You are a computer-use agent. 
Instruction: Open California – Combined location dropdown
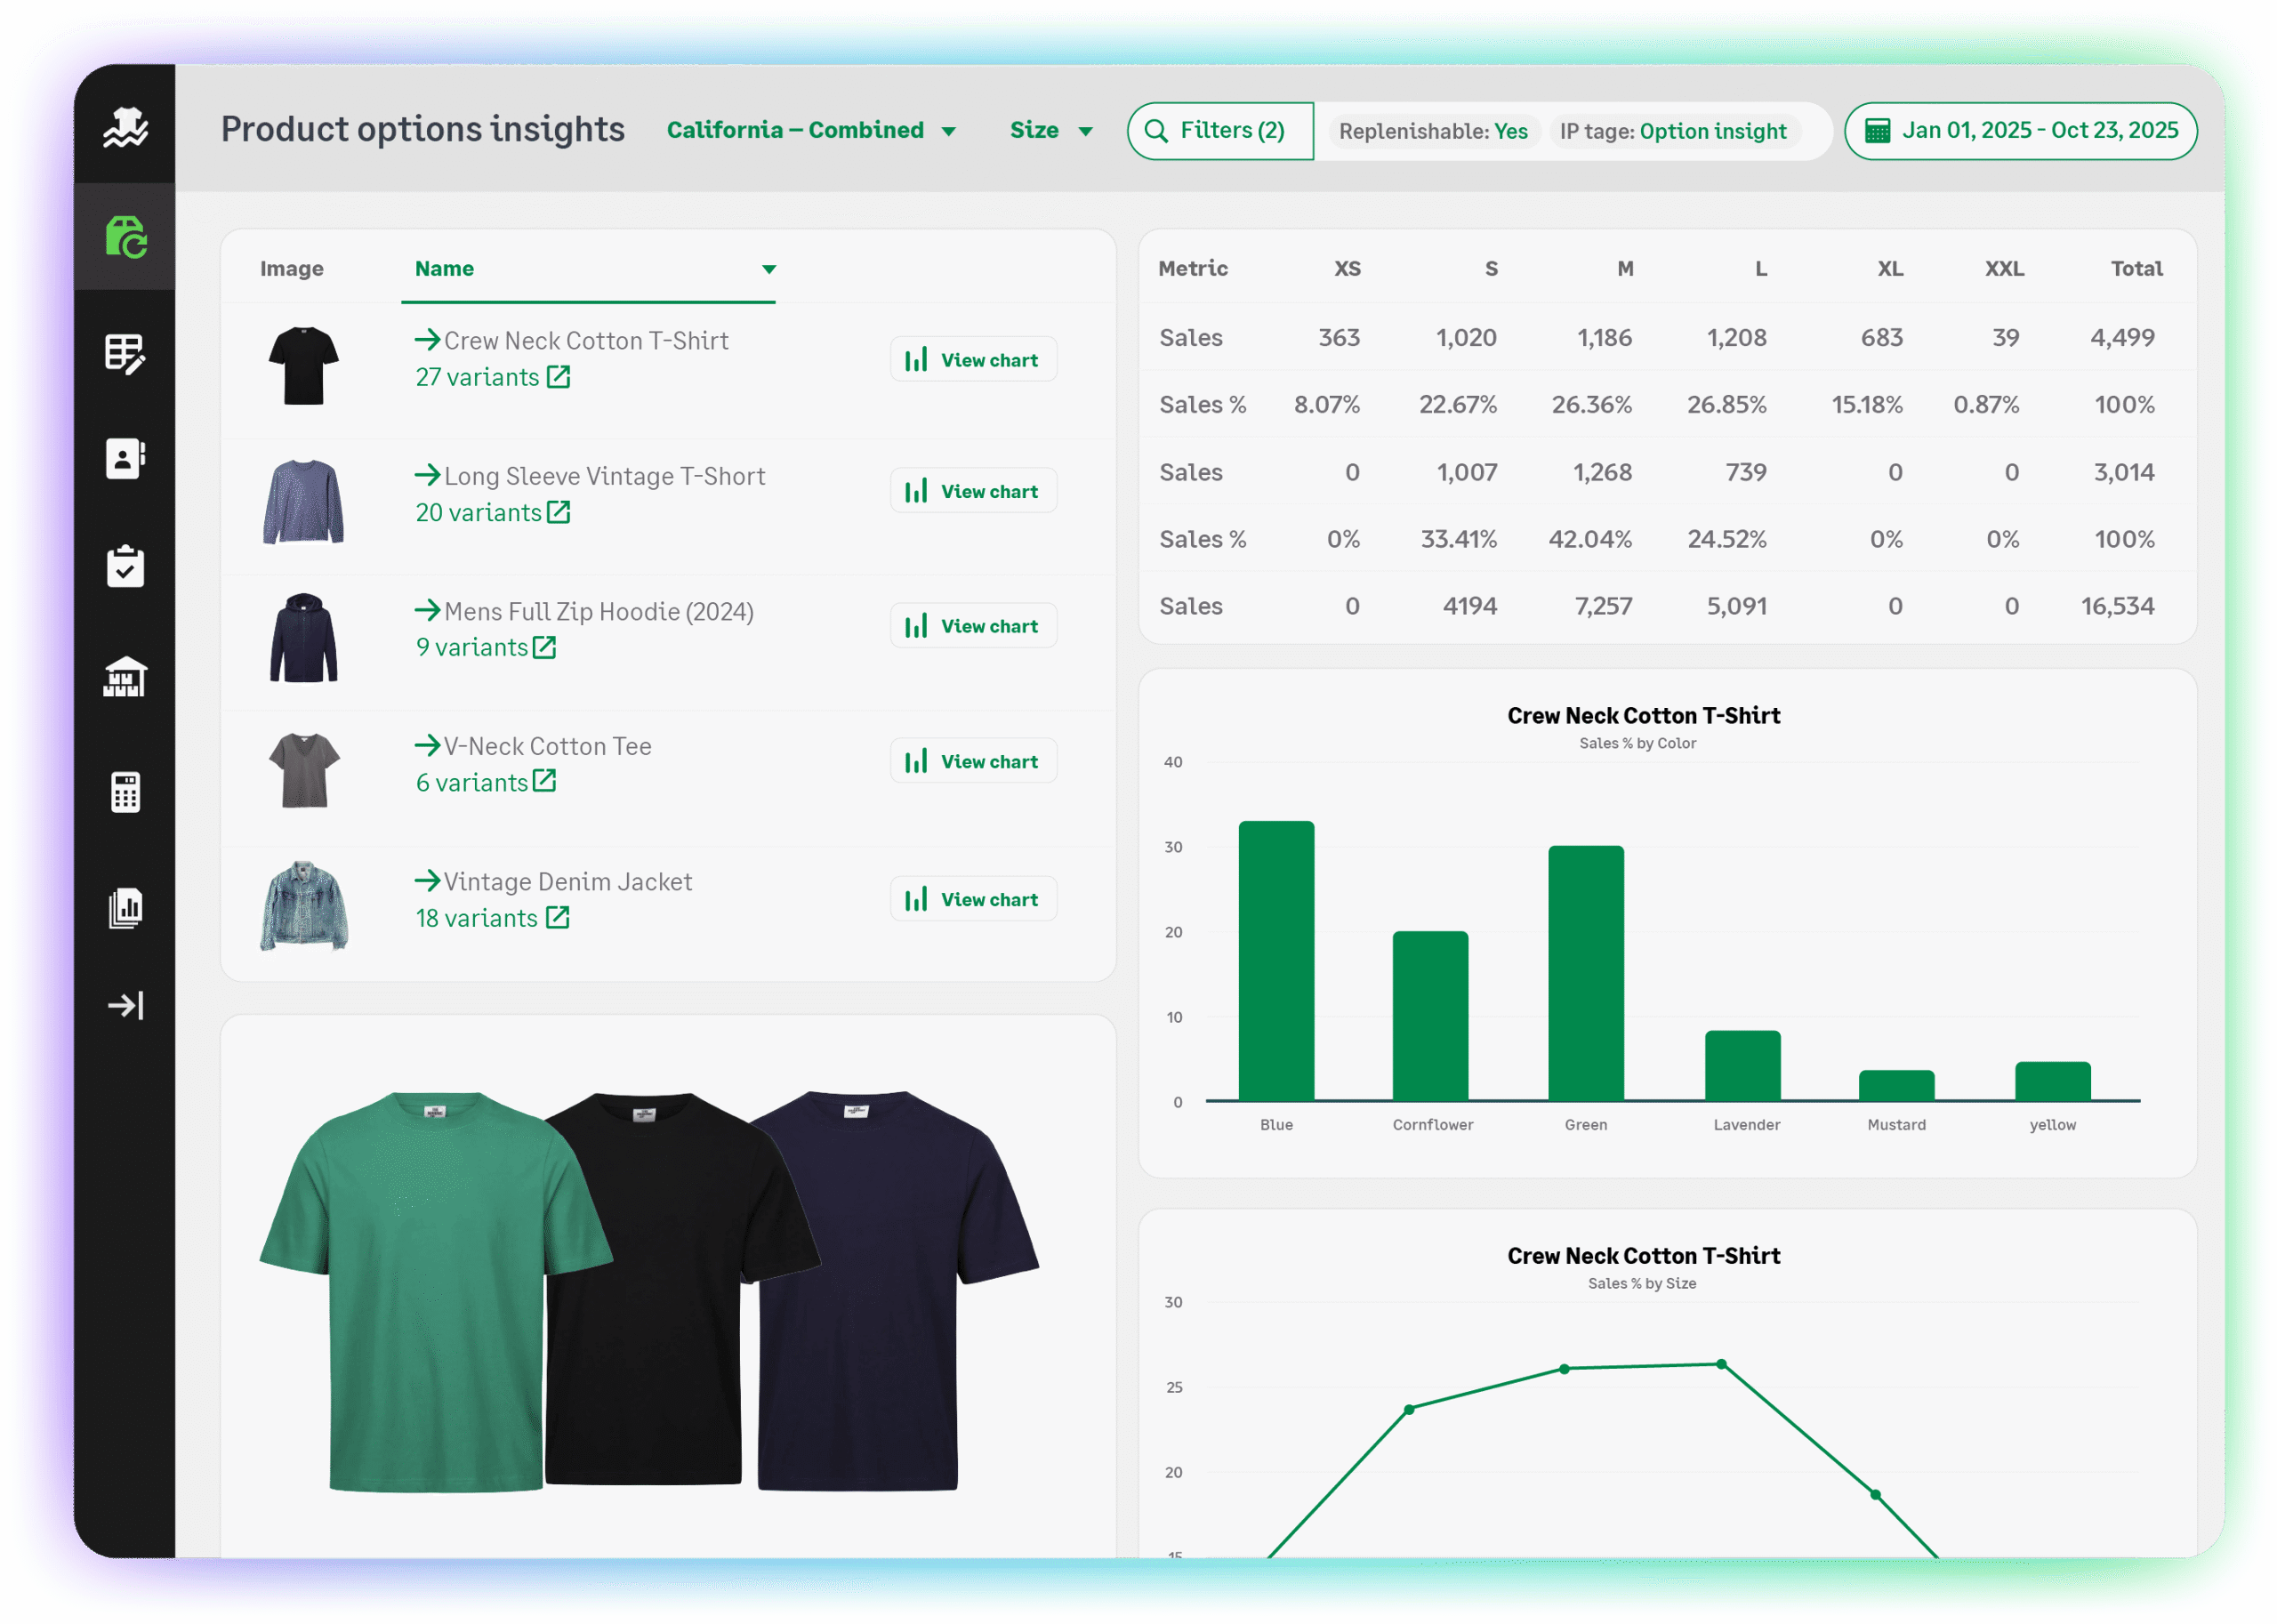(811, 130)
